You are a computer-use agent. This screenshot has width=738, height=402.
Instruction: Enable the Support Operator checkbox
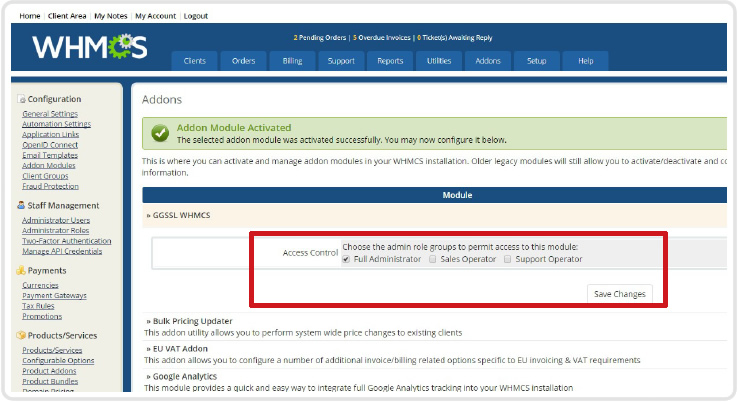click(507, 259)
